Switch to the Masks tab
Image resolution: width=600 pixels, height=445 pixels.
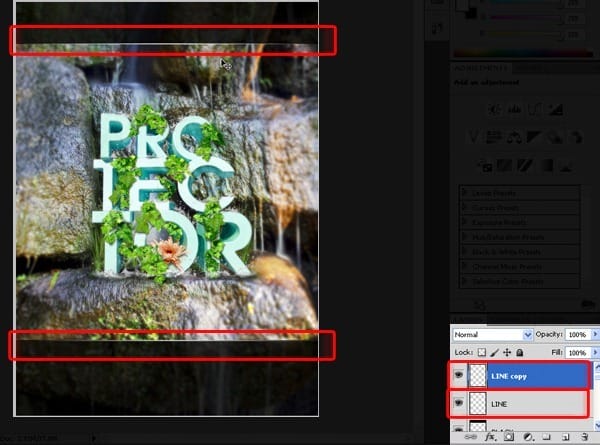click(528, 68)
